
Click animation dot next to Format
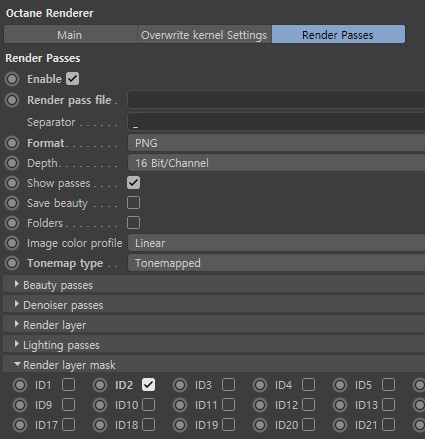coord(12,143)
